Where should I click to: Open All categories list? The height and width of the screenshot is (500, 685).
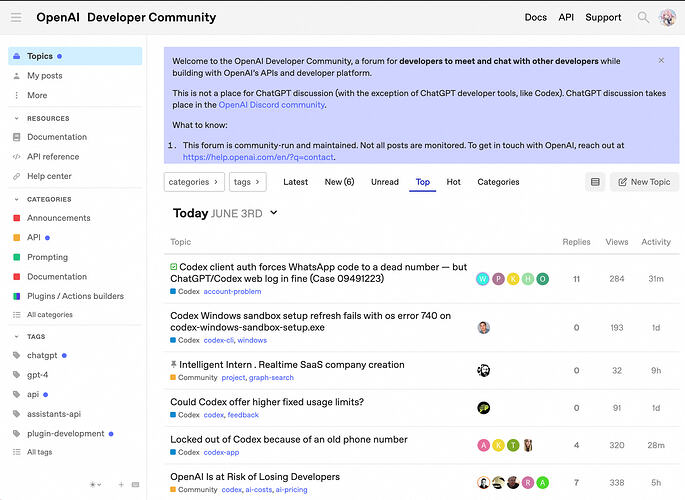[49, 315]
